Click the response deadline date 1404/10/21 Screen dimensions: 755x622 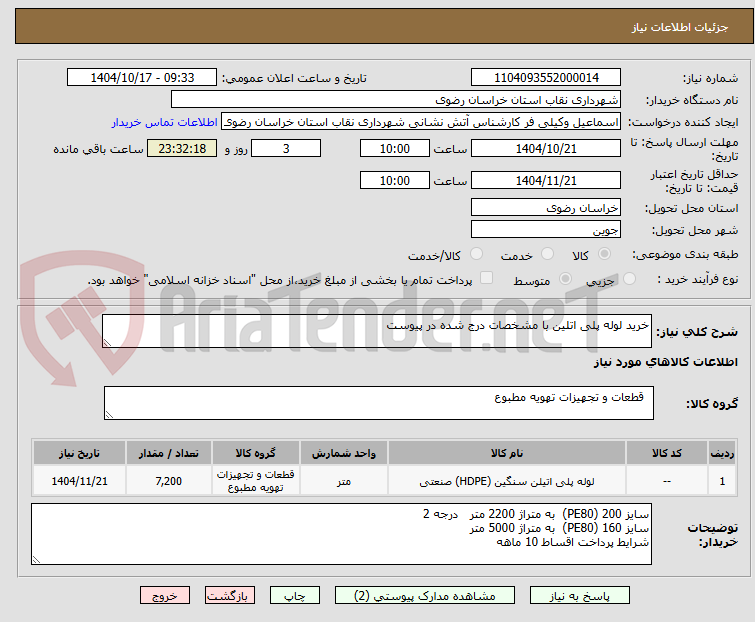pos(546,148)
